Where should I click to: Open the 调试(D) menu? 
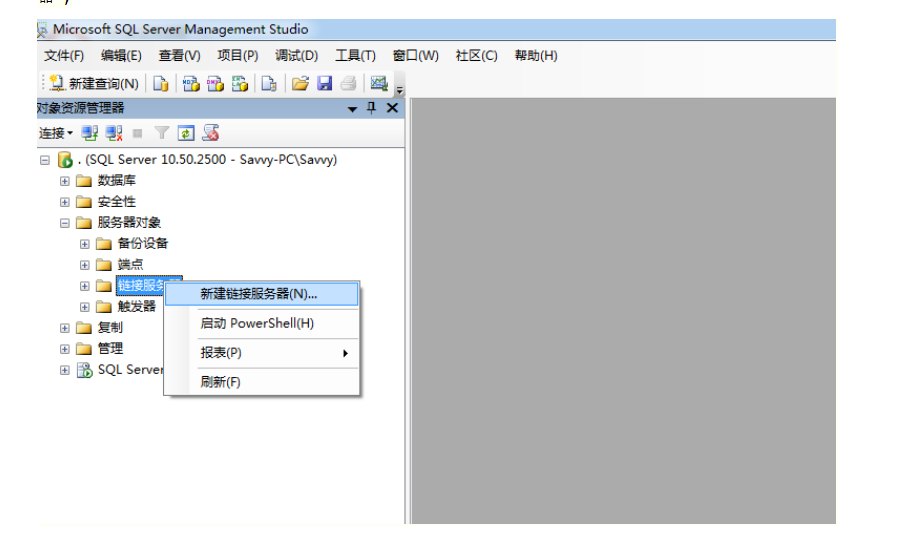(x=297, y=56)
